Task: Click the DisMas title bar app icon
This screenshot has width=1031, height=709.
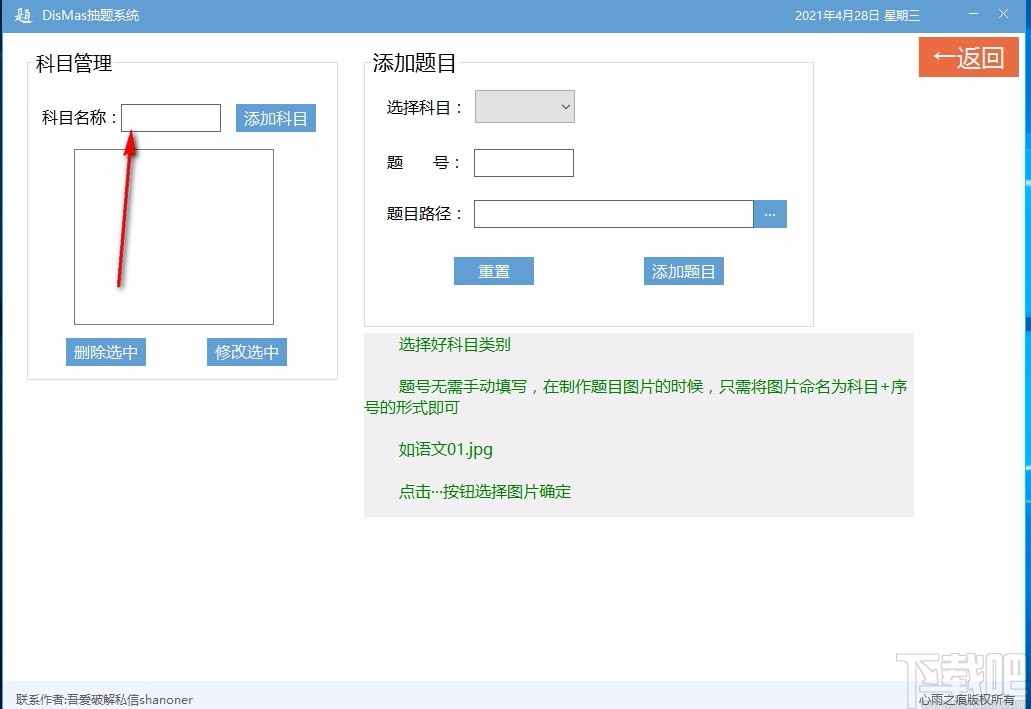Action: 22,15
